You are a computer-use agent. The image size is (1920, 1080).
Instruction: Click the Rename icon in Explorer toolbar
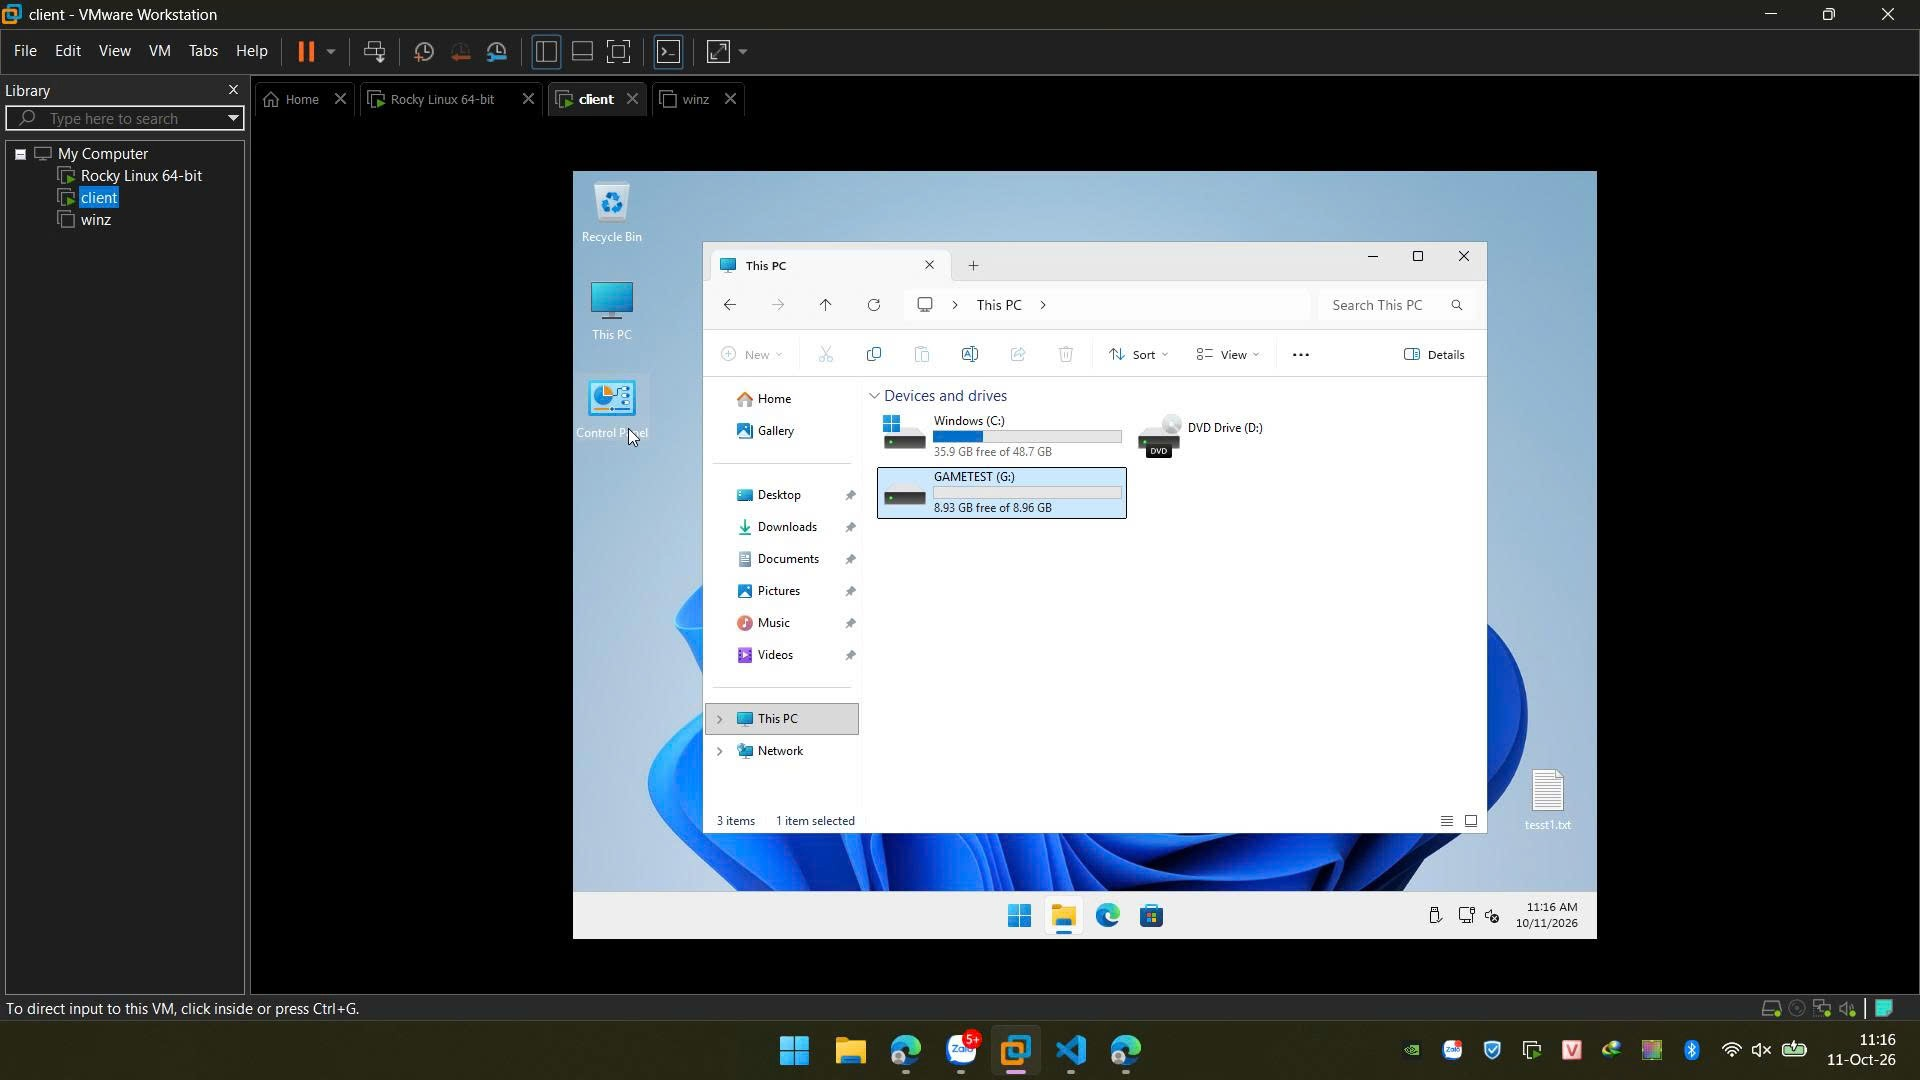969,354
